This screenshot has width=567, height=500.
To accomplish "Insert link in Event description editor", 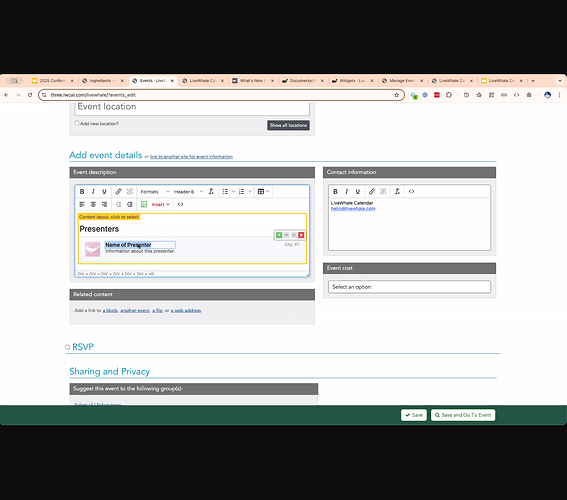I will (118, 192).
